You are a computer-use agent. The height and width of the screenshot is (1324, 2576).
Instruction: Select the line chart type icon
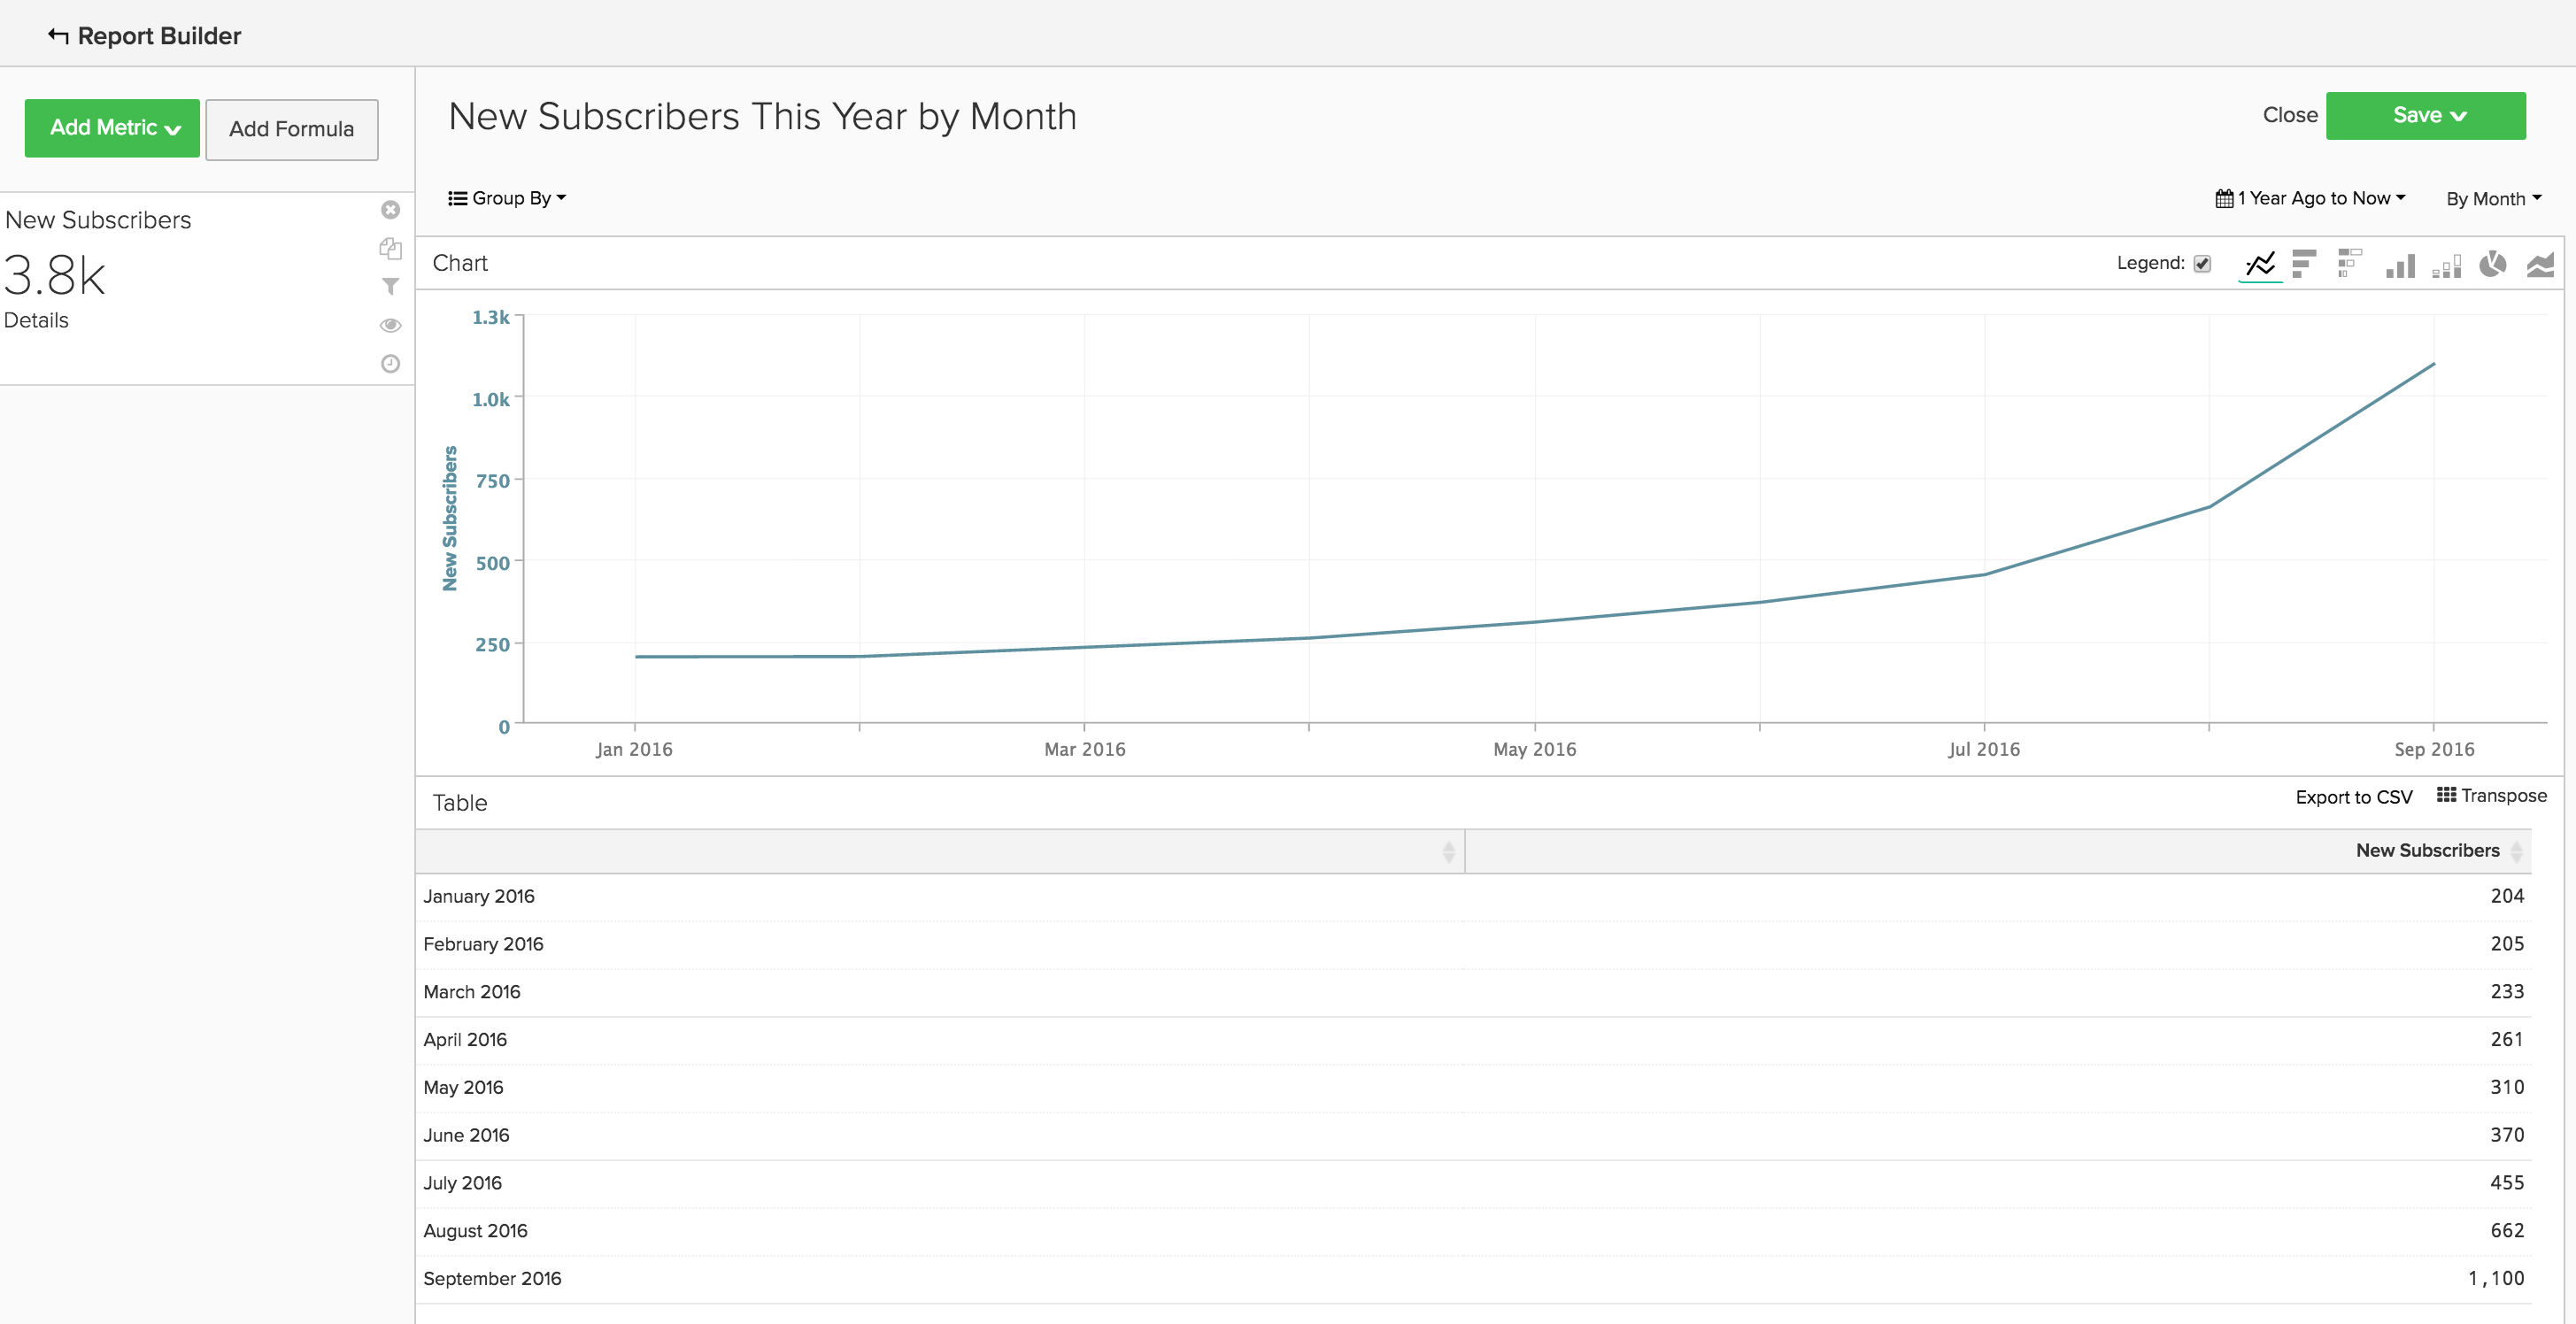2259,264
